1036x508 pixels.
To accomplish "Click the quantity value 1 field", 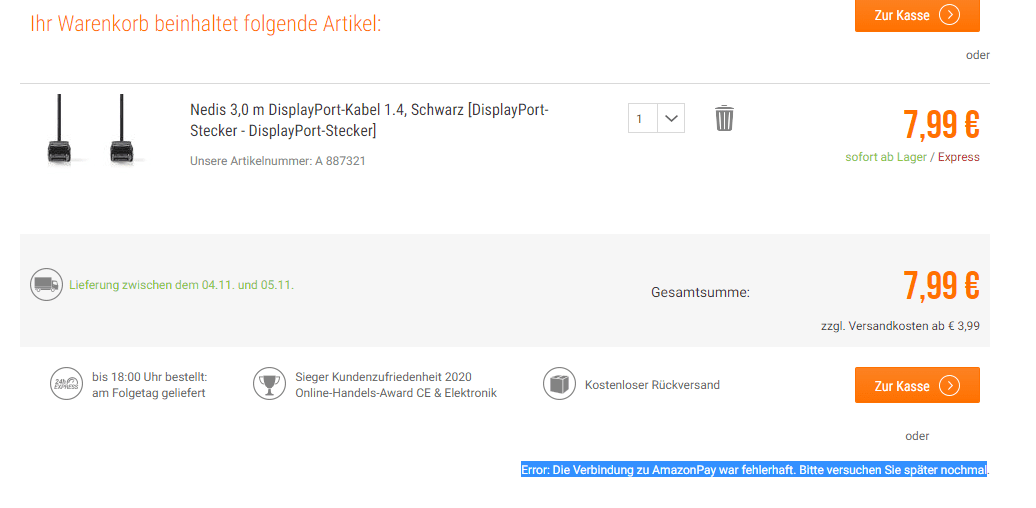I will click(641, 118).
